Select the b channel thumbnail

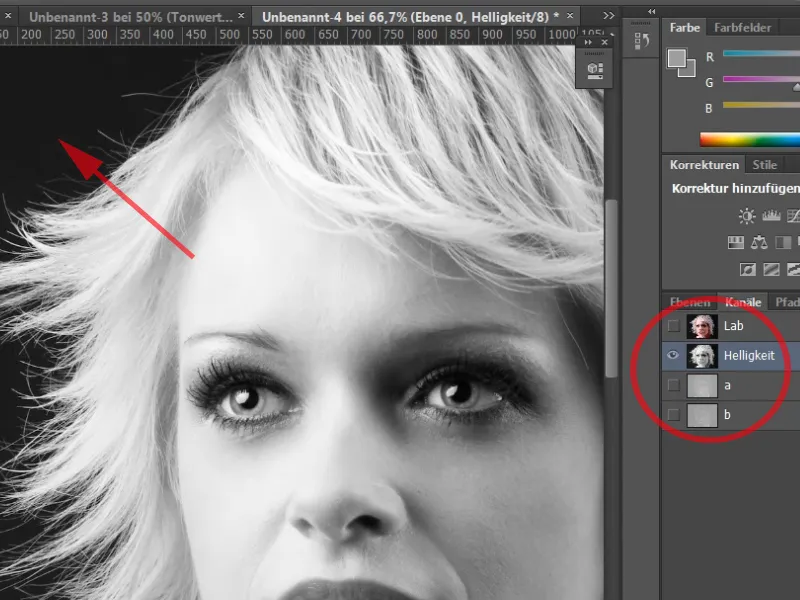702,415
